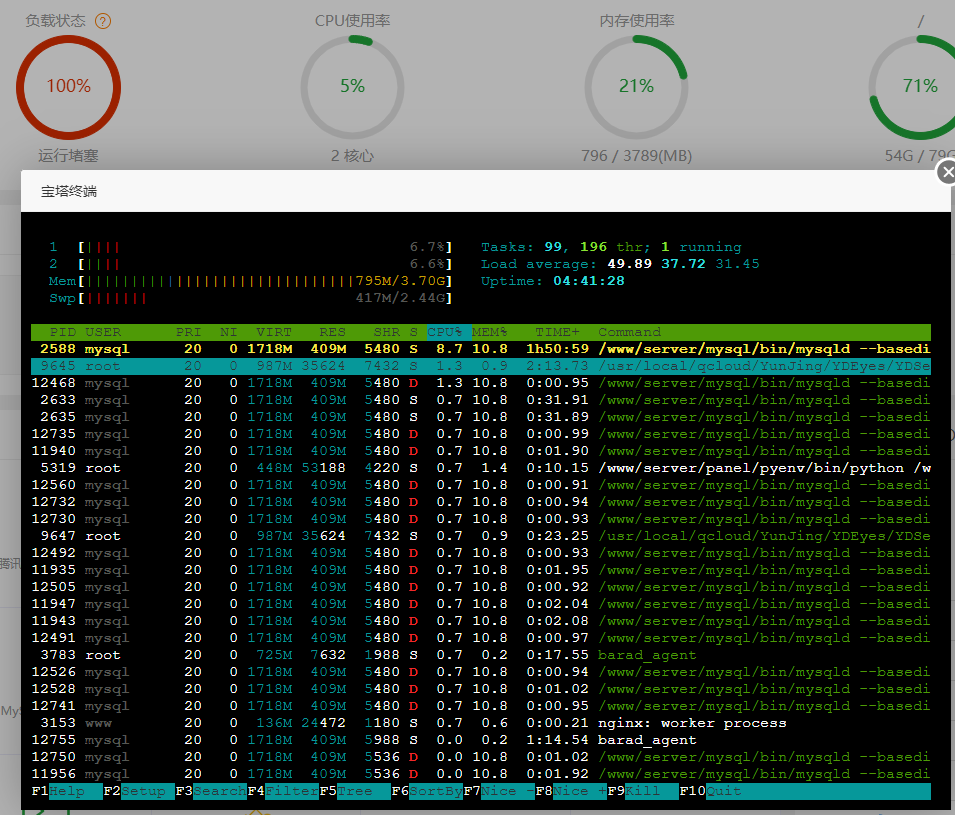The height and width of the screenshot is (815, 955).
Task: Click the load status help question icon
Action: tap(103, 21)
